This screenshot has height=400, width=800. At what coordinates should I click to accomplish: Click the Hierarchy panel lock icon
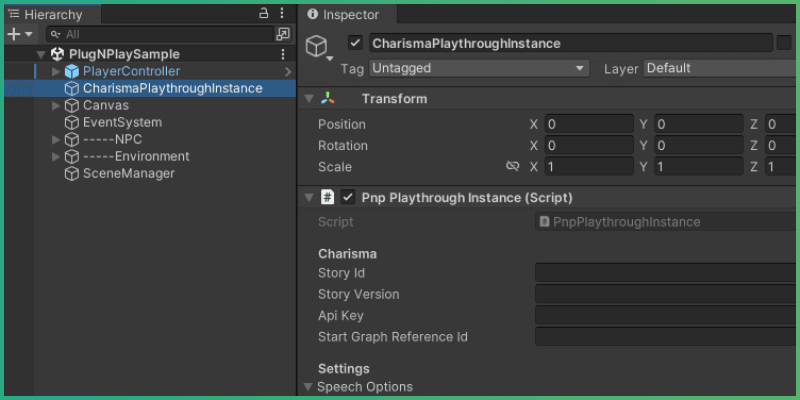click(264, 14)
